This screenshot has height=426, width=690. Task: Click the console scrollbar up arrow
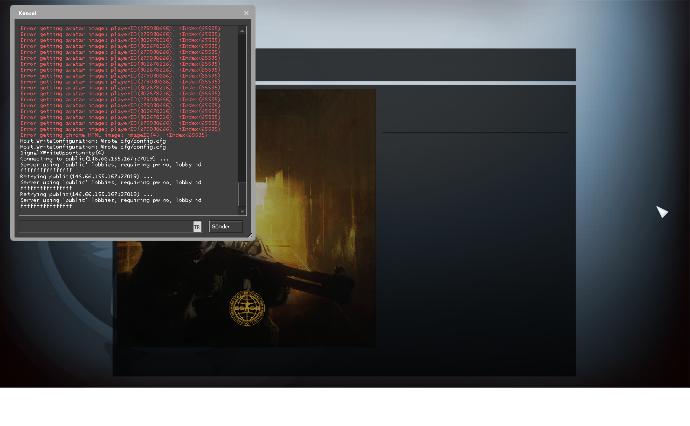point(242,30)
